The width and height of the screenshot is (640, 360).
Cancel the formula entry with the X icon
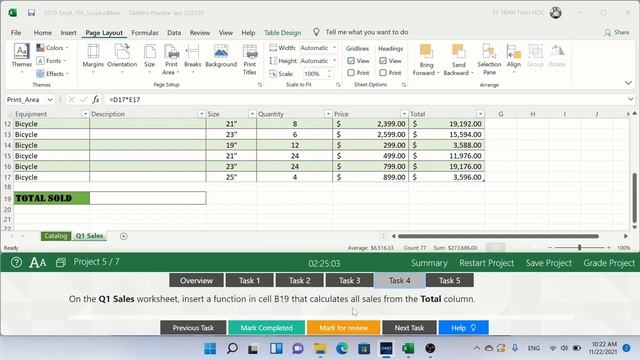pos(71,99)
